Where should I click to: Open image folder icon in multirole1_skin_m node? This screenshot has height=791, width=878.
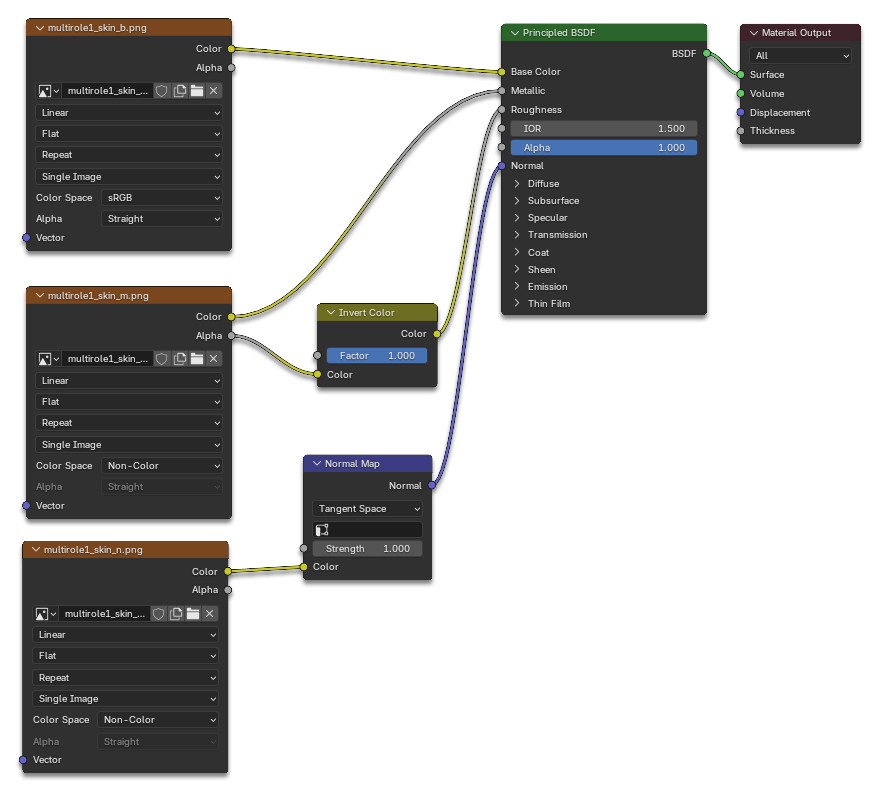pos(197,359)
